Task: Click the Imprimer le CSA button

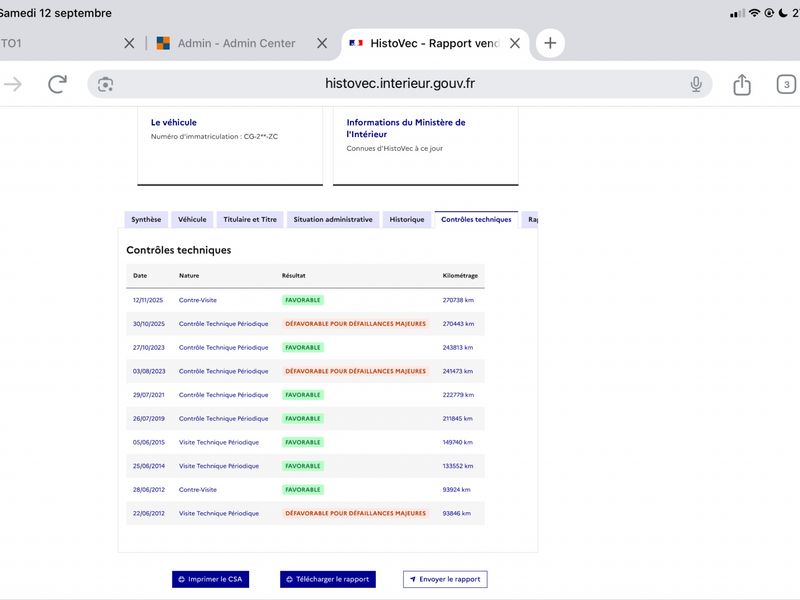Action: tap(210, 579)
